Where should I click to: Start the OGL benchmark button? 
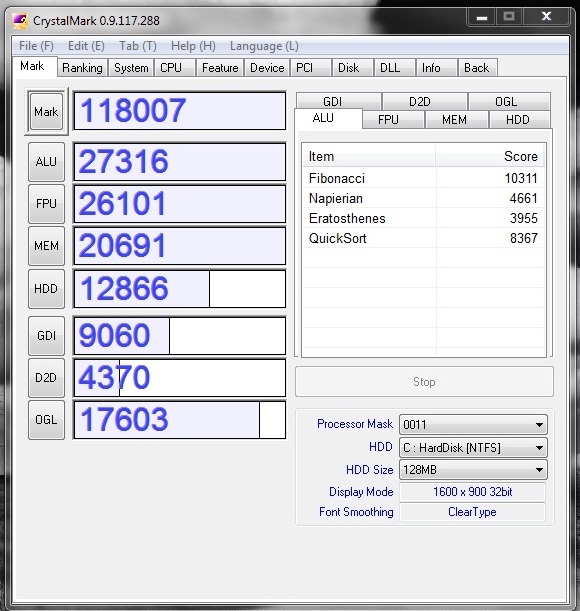click(46, 420)
